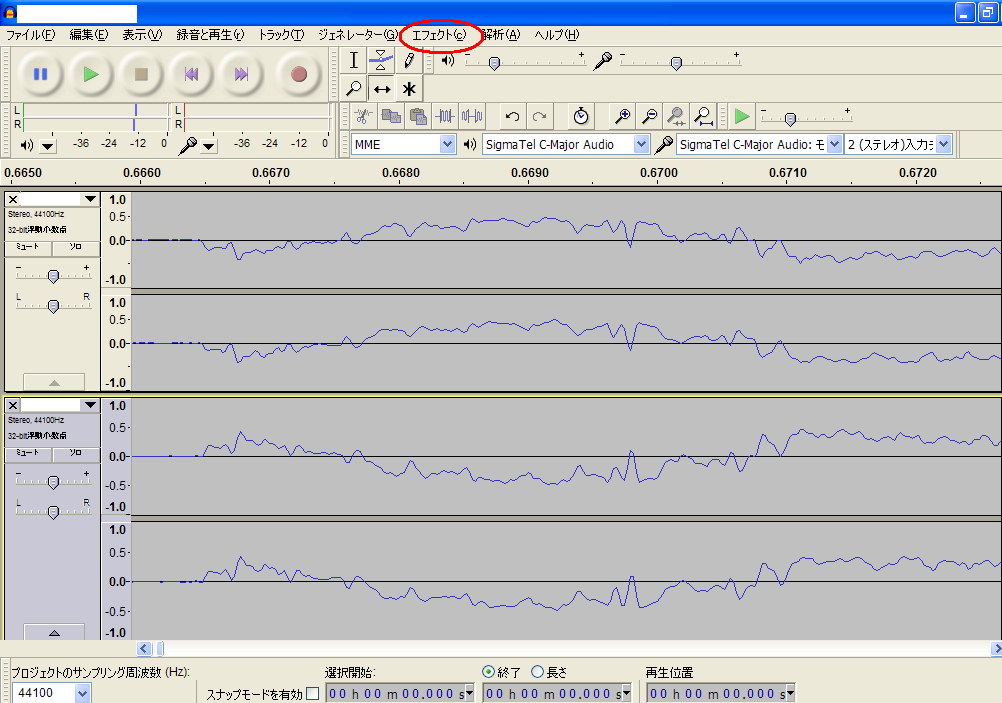
Task: Zoom in with the plus magnifier
Action: tap(622, 116)
